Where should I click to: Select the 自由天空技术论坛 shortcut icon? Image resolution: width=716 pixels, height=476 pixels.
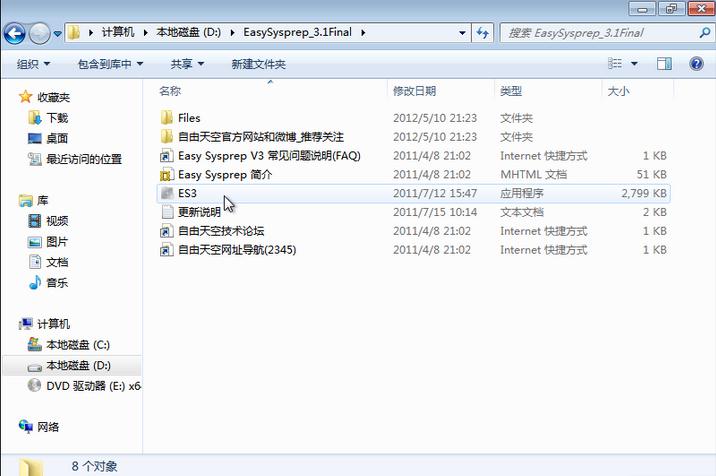point(167,231)
